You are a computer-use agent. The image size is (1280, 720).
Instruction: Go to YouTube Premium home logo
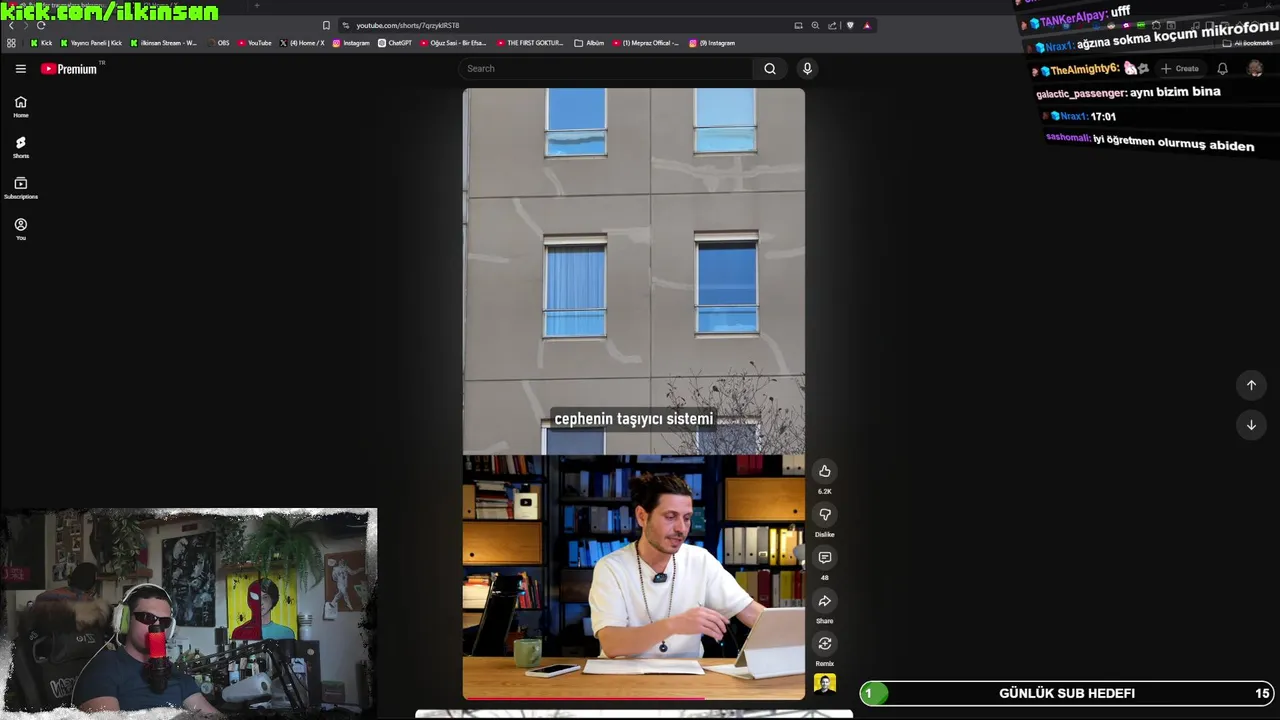click(69, 69)
